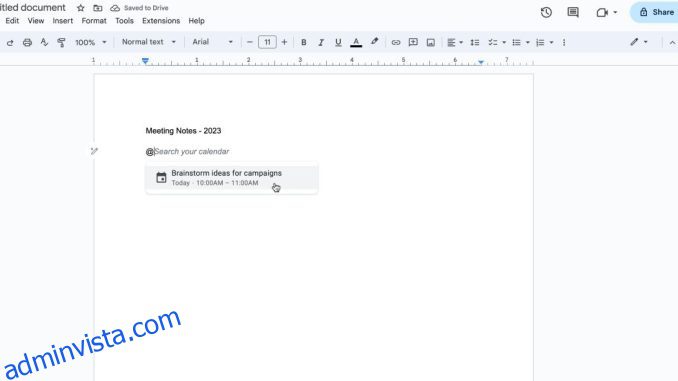Click the insert image icon
Image resolution: width=678 pixels, height=381 pixels.
pyautogui.click(x=431, y=42)
